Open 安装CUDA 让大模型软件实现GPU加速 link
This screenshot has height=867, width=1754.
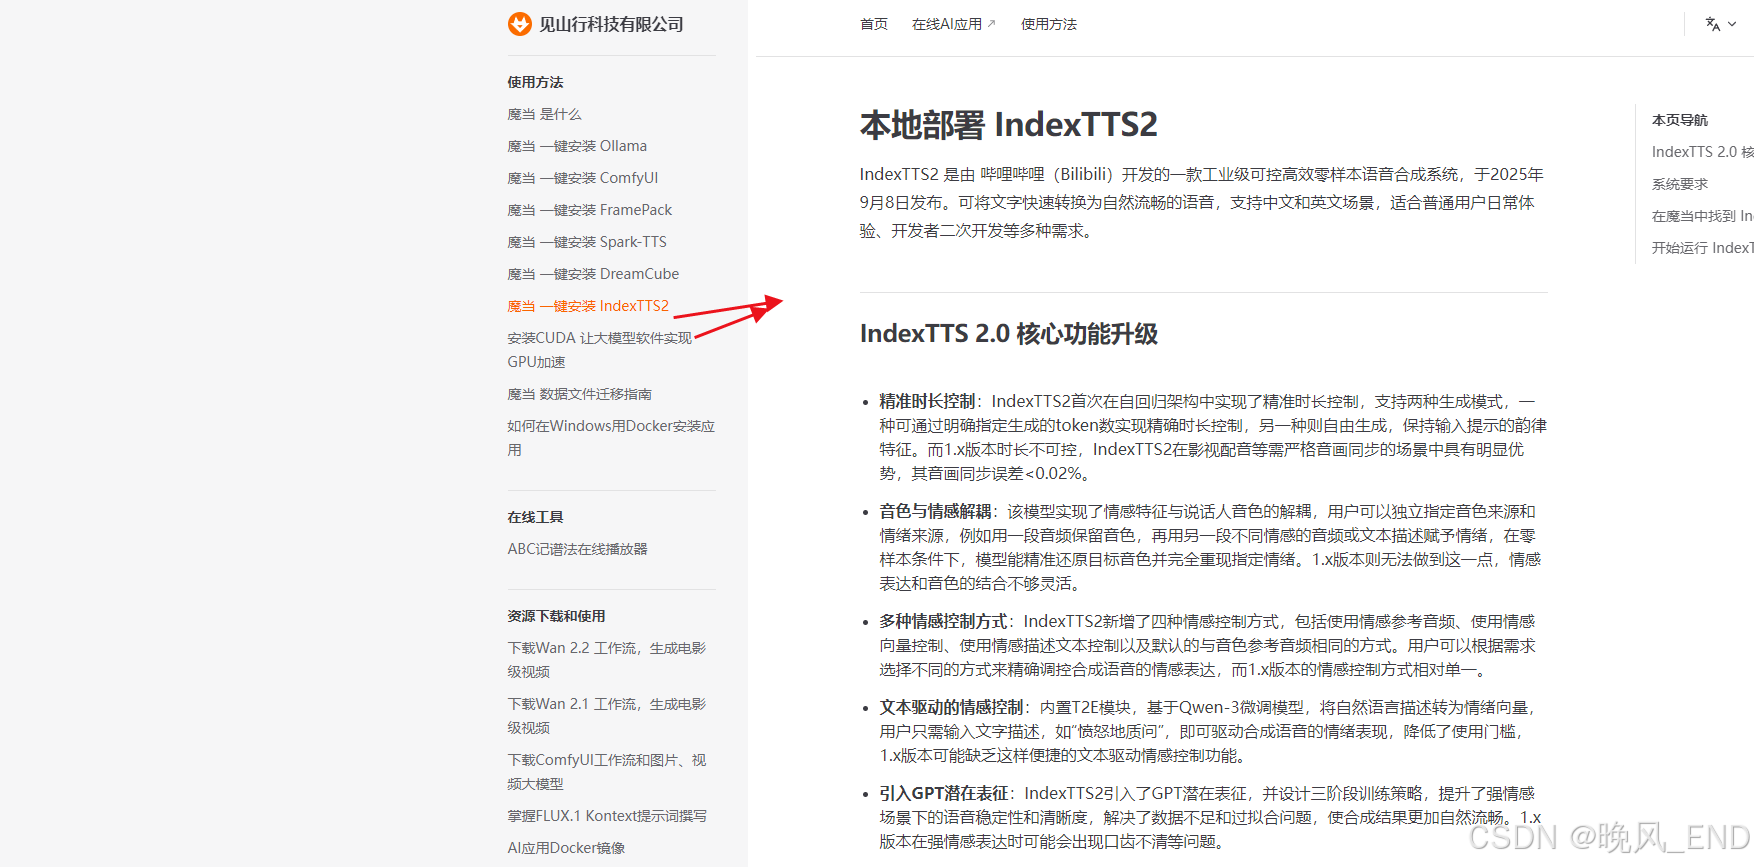point(600,350)
